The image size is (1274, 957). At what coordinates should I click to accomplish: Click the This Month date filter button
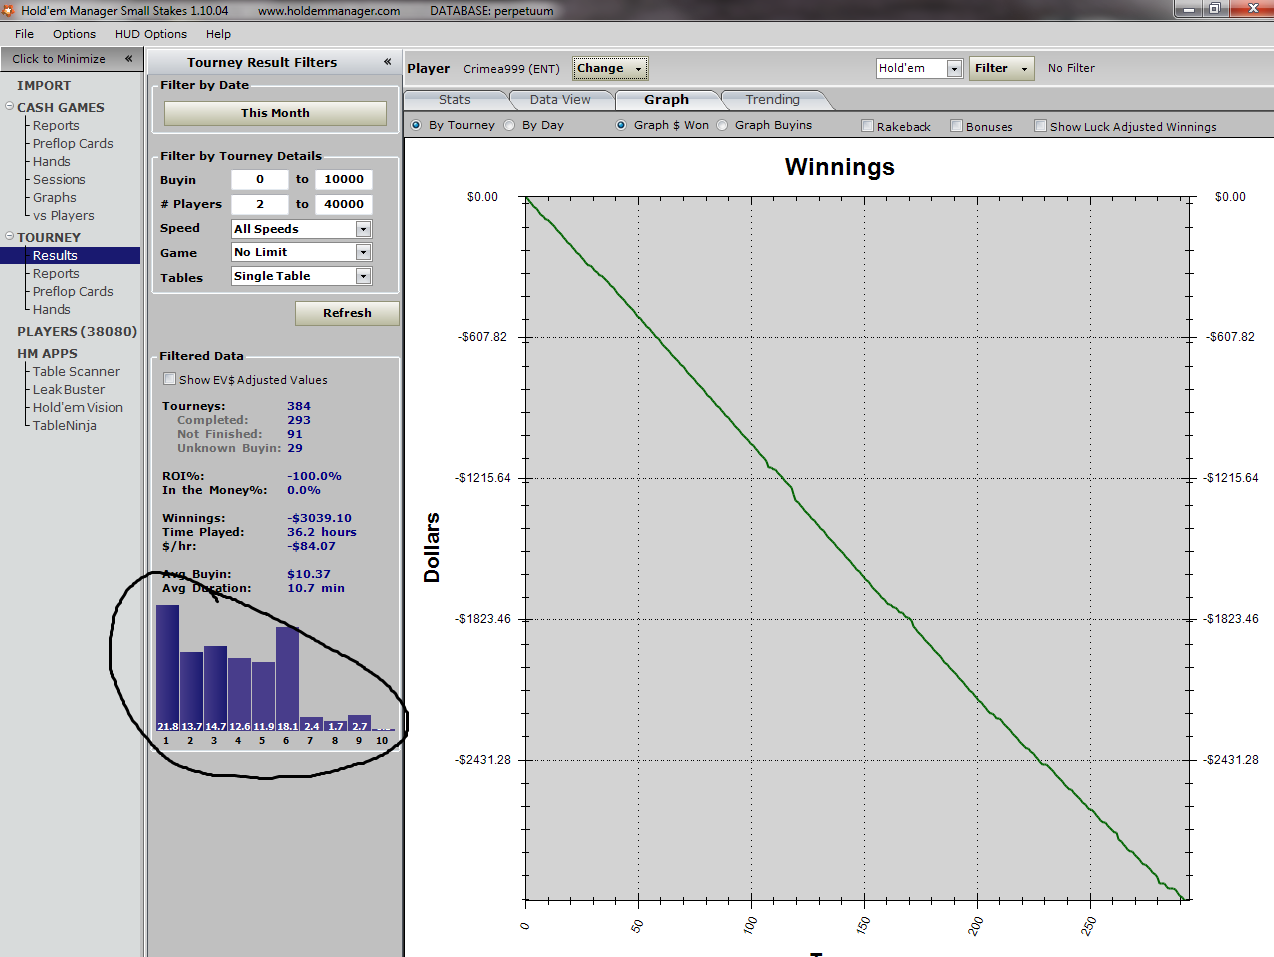tap(275, 113)
